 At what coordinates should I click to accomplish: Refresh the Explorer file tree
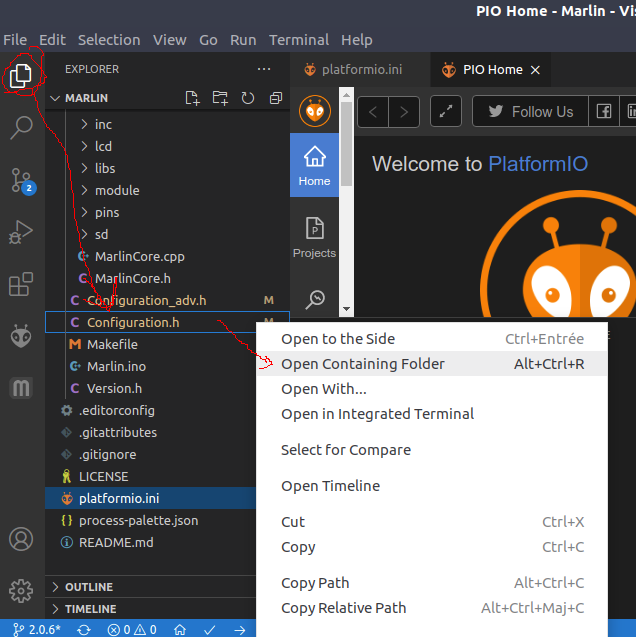248,98
